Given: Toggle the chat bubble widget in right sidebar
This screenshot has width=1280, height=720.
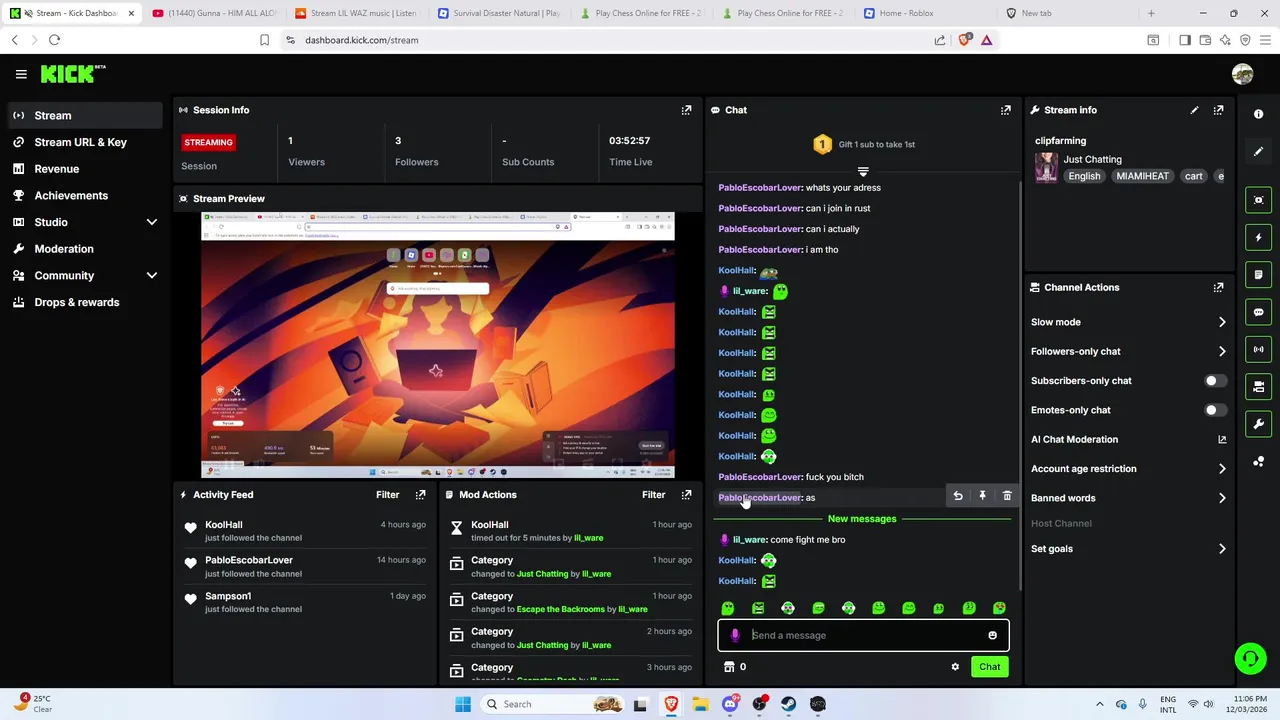Looking at the screenshot, I should pyautogui.click(x=1258, y=312).
